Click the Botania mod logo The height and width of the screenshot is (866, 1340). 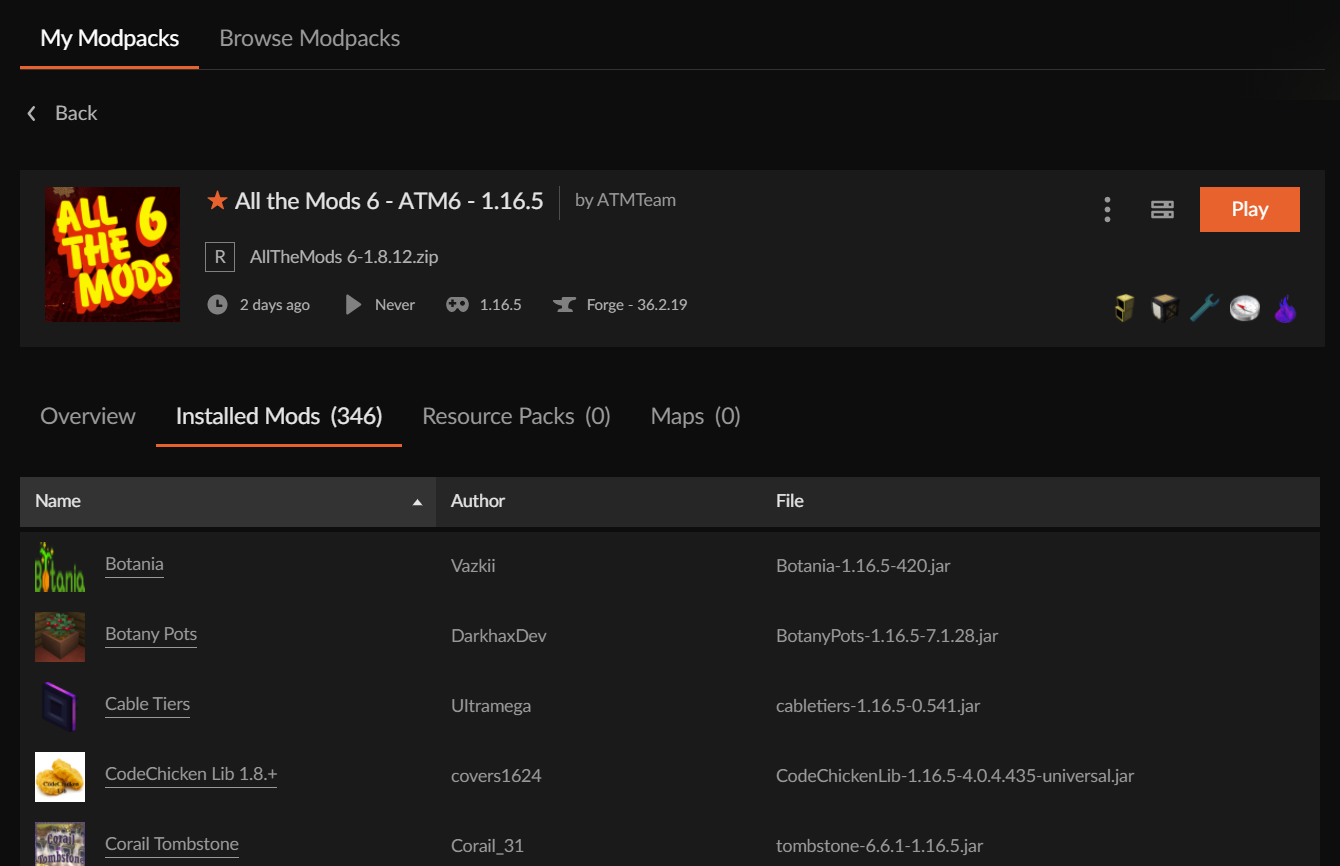coord(60,567)
